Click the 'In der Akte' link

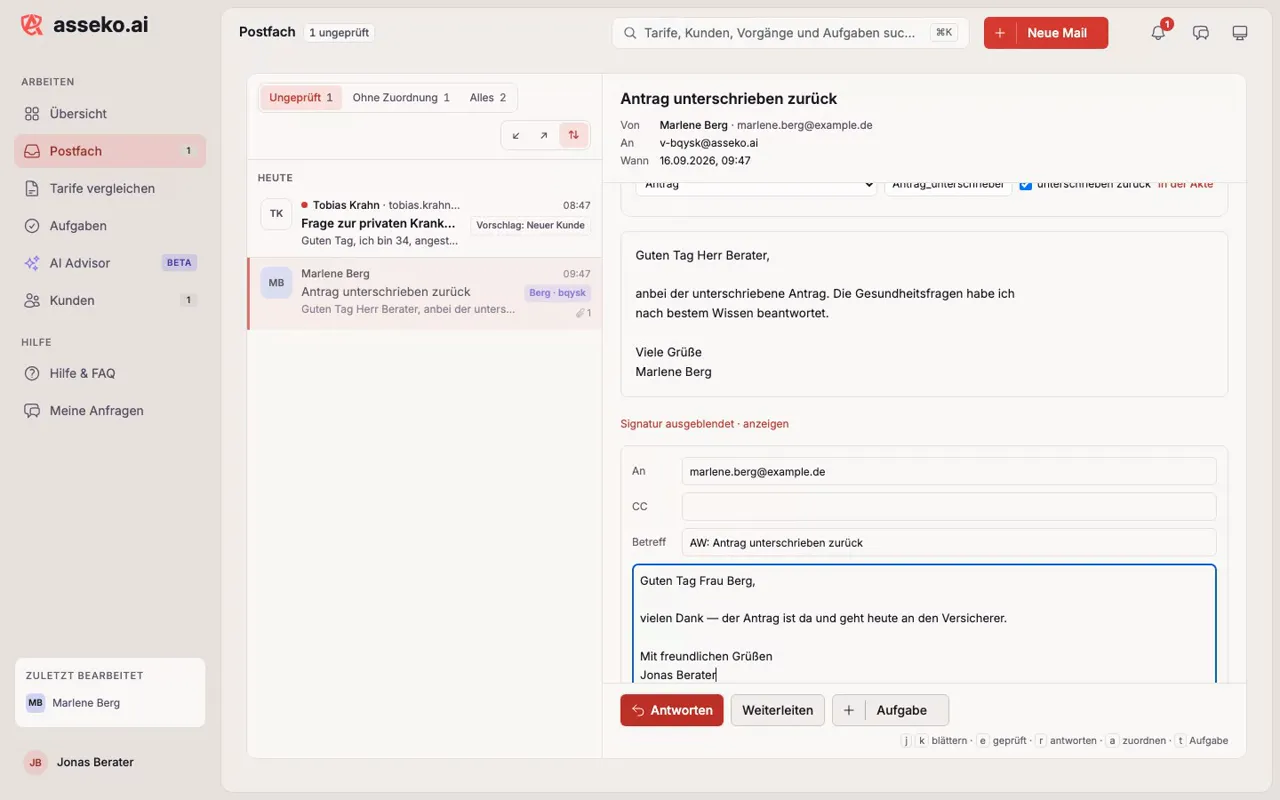click(1186, 185)
